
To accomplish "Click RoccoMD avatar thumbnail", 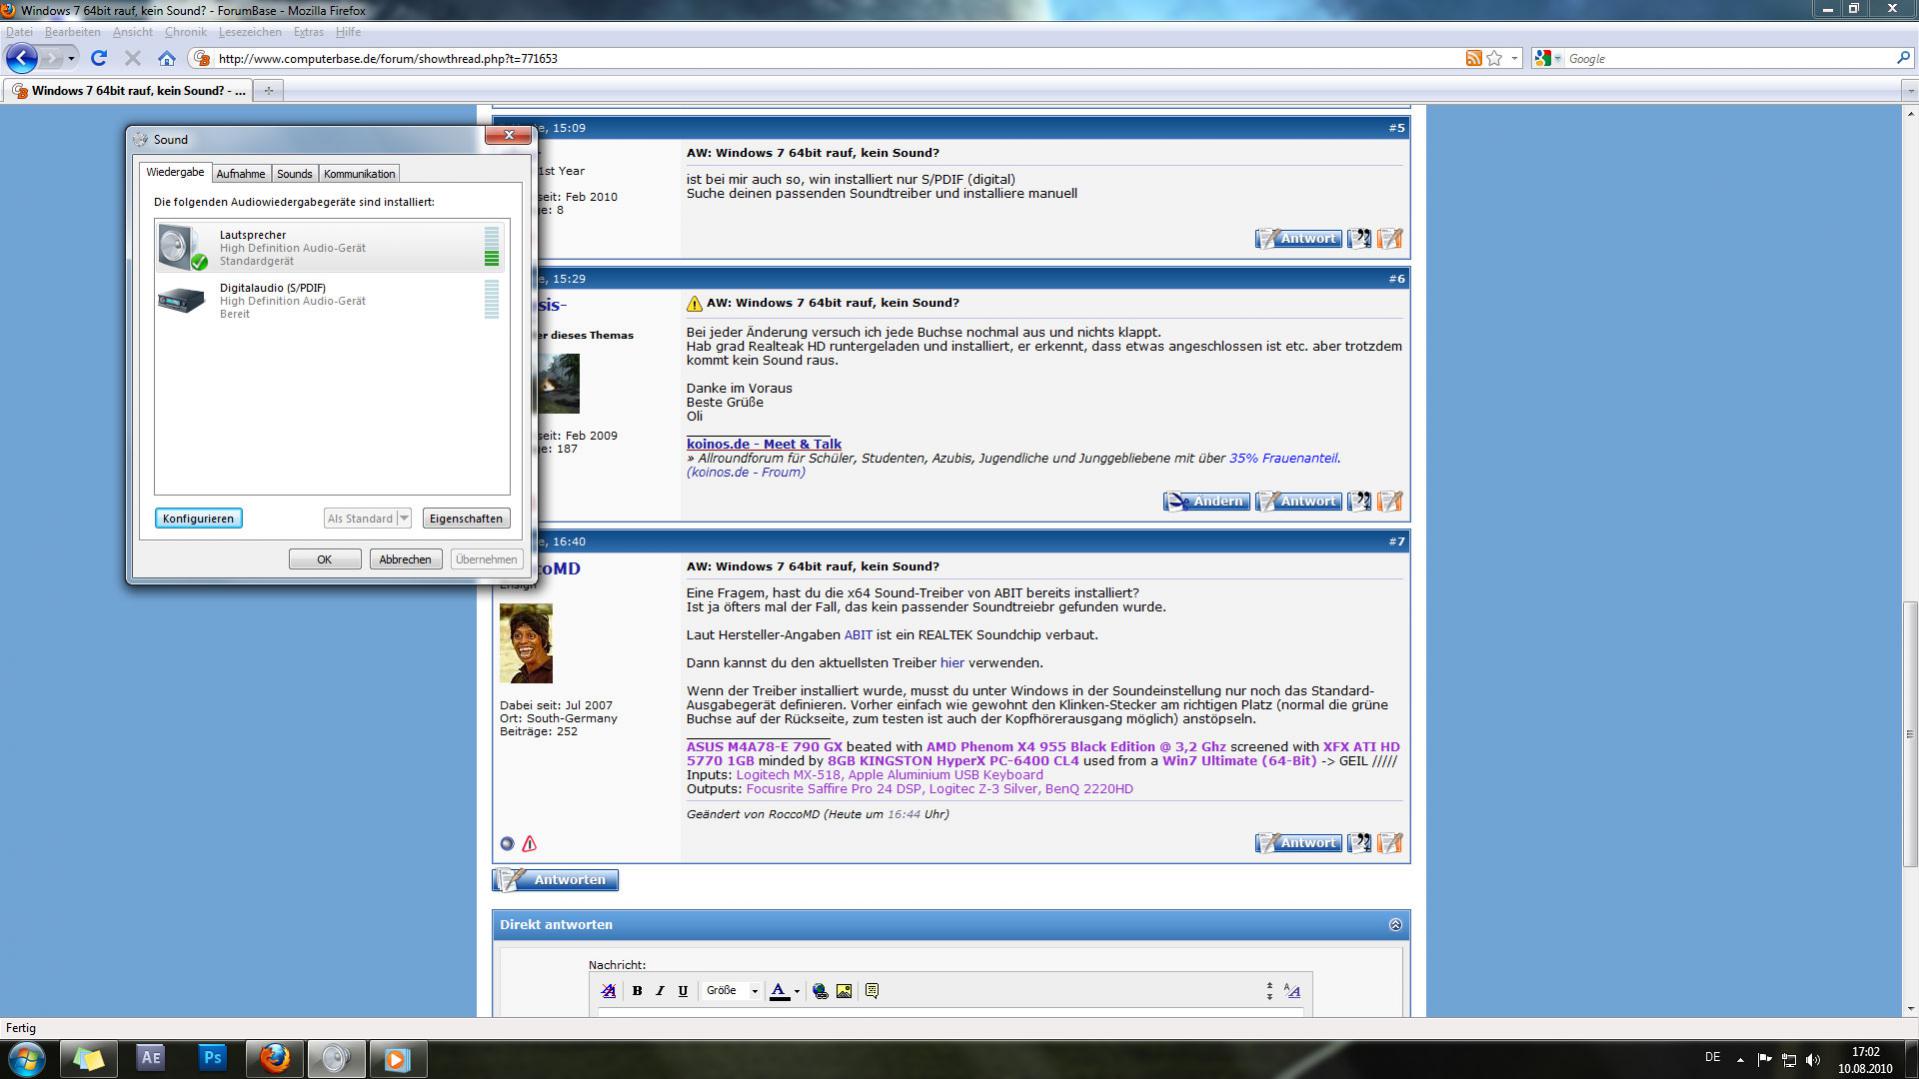I will (x=526, y=643).
